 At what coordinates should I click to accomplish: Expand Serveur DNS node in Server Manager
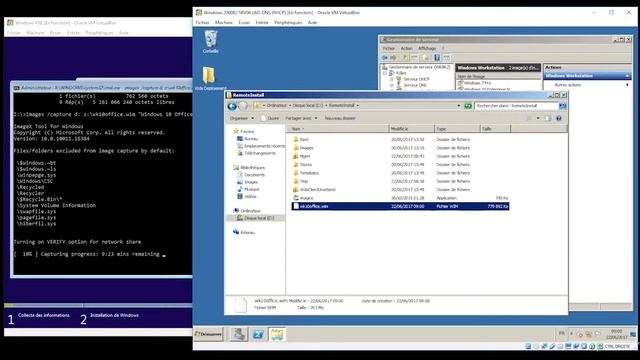coord(392,85)
